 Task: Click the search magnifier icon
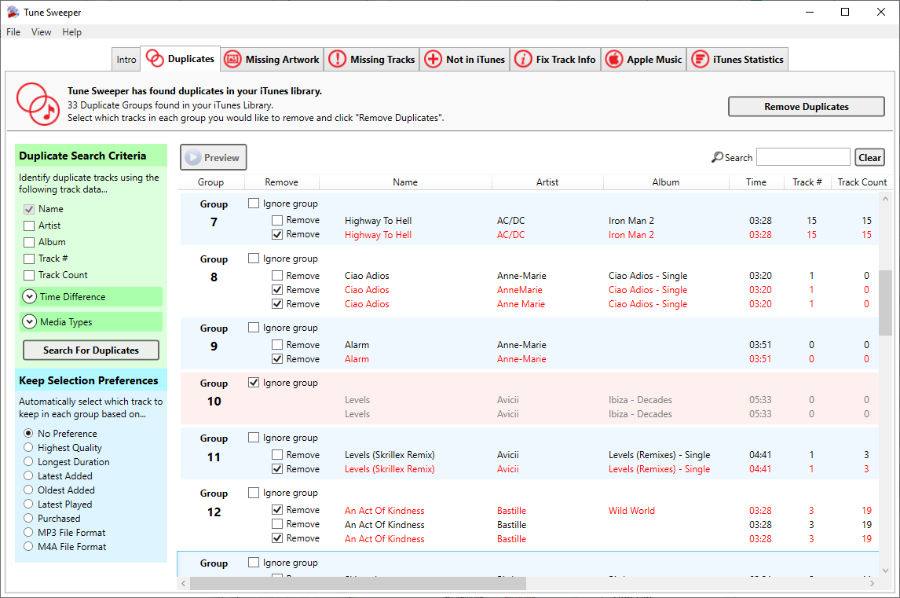click(717, 157)
